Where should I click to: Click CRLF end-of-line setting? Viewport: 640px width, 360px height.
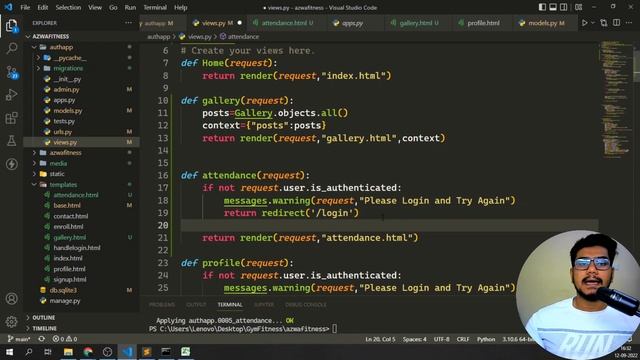(463, 339)
